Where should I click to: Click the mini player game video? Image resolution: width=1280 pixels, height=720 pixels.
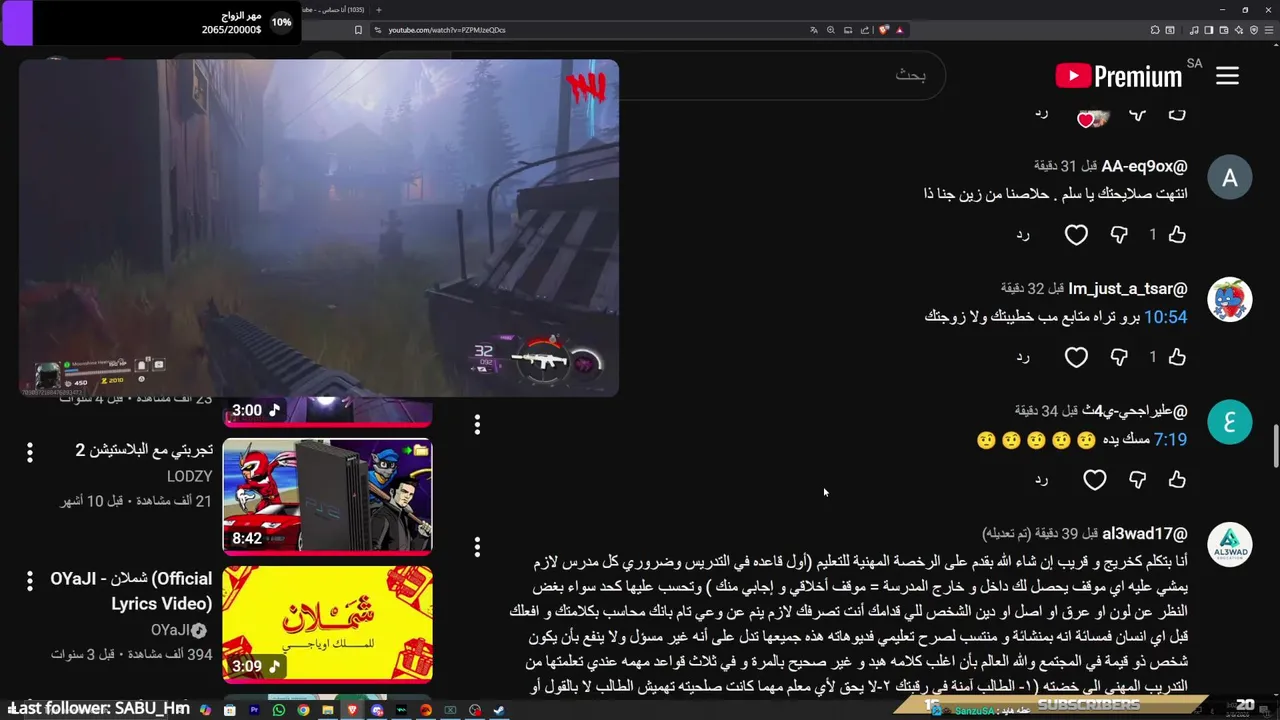319,228
